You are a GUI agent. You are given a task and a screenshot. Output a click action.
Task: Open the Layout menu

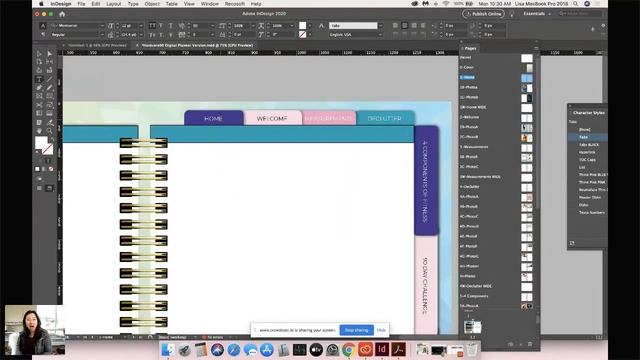point(113,4)
